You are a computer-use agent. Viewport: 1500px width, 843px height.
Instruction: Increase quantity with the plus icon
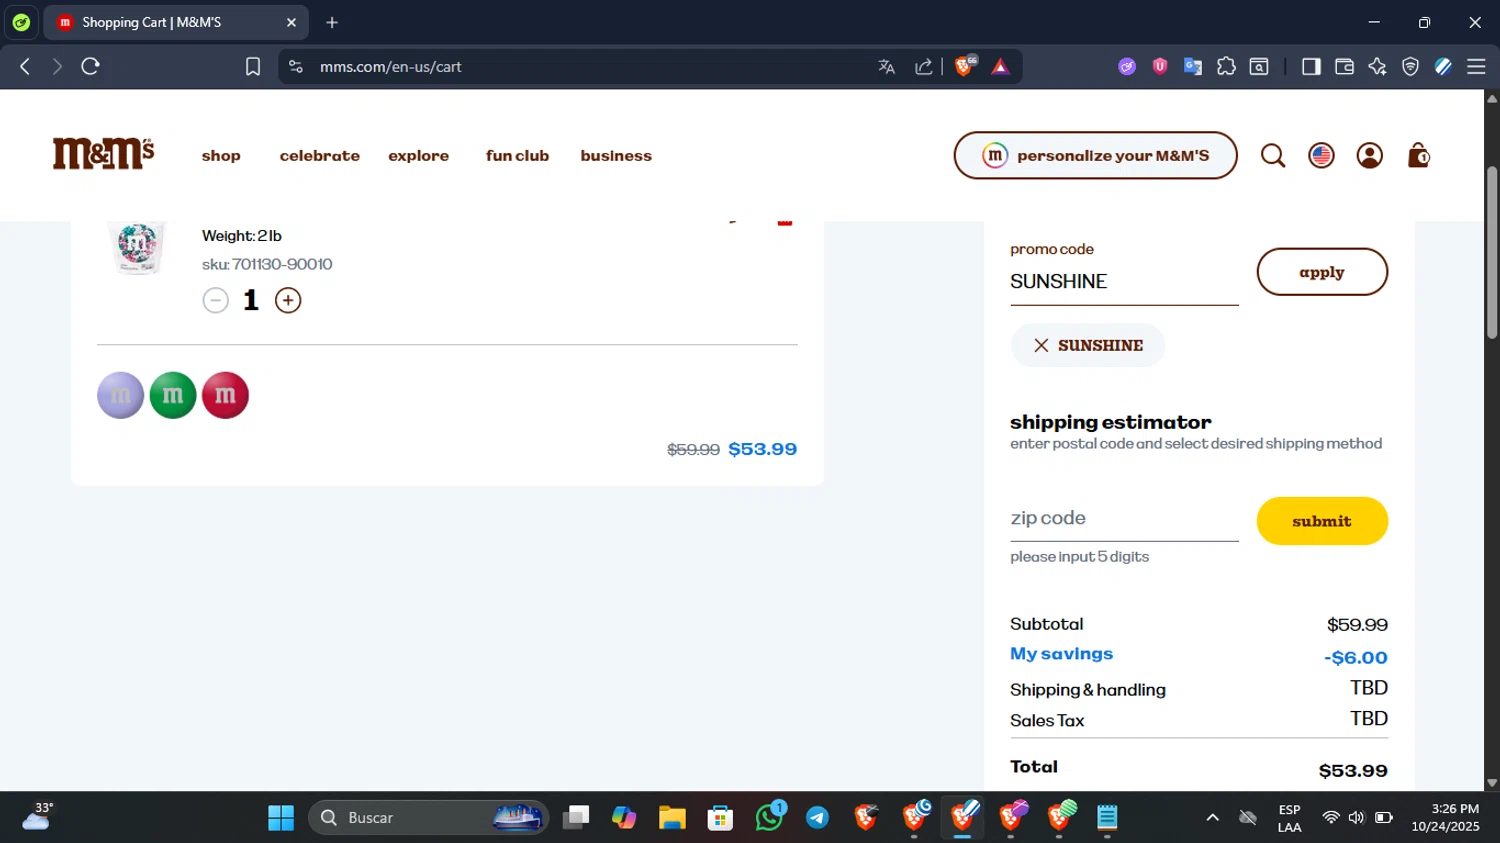click(288, 300)
